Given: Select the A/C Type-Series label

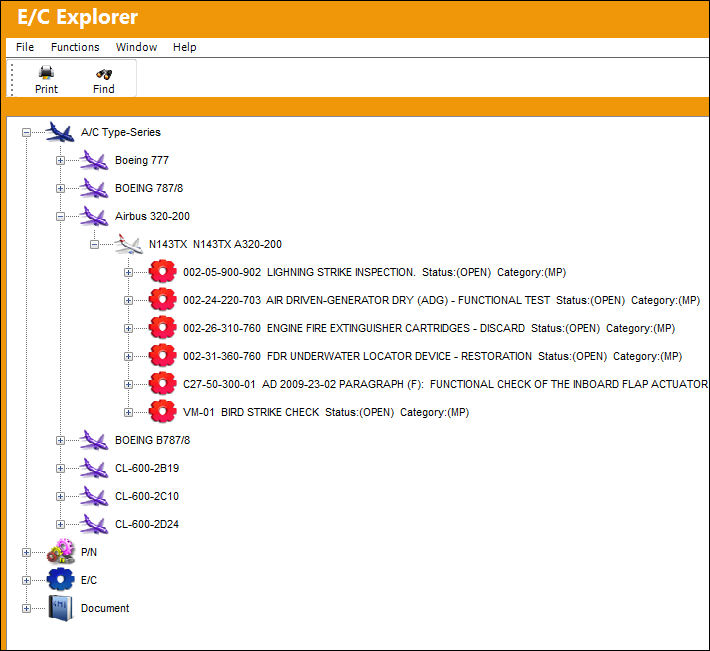Looking at the screenshot, I should click(121, 132).
